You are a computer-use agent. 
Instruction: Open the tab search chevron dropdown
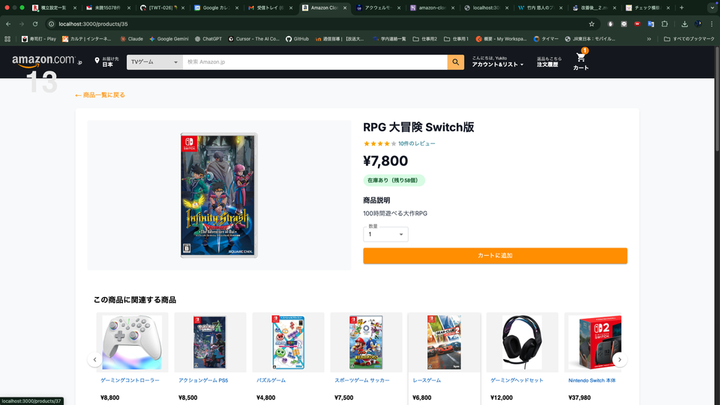[x=712, y=8]
